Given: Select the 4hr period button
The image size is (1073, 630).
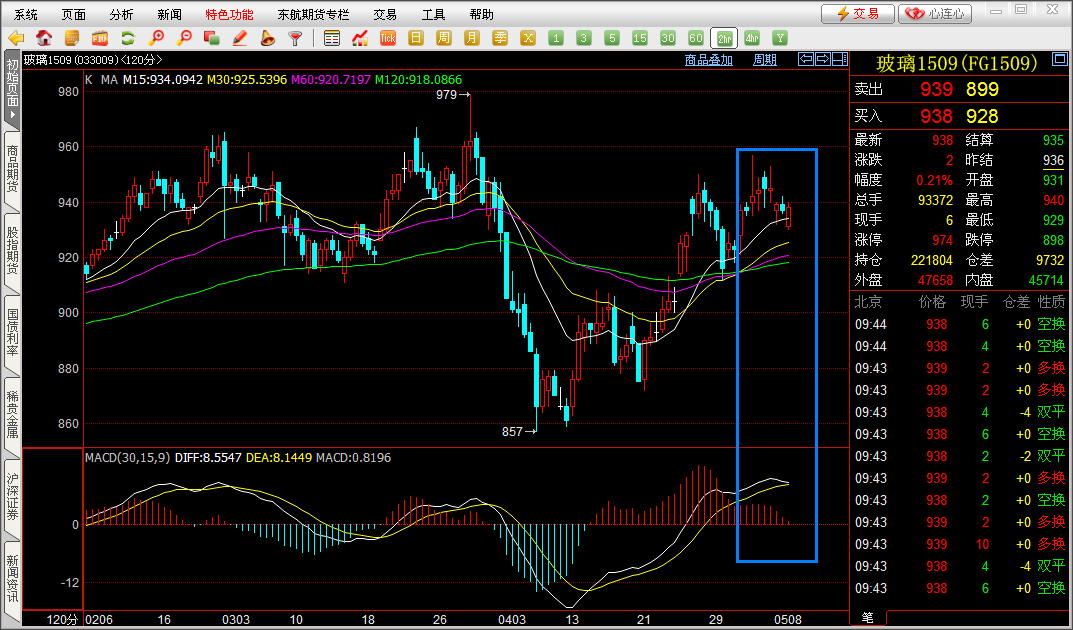Looking at the screenshot, I should 752,38.
